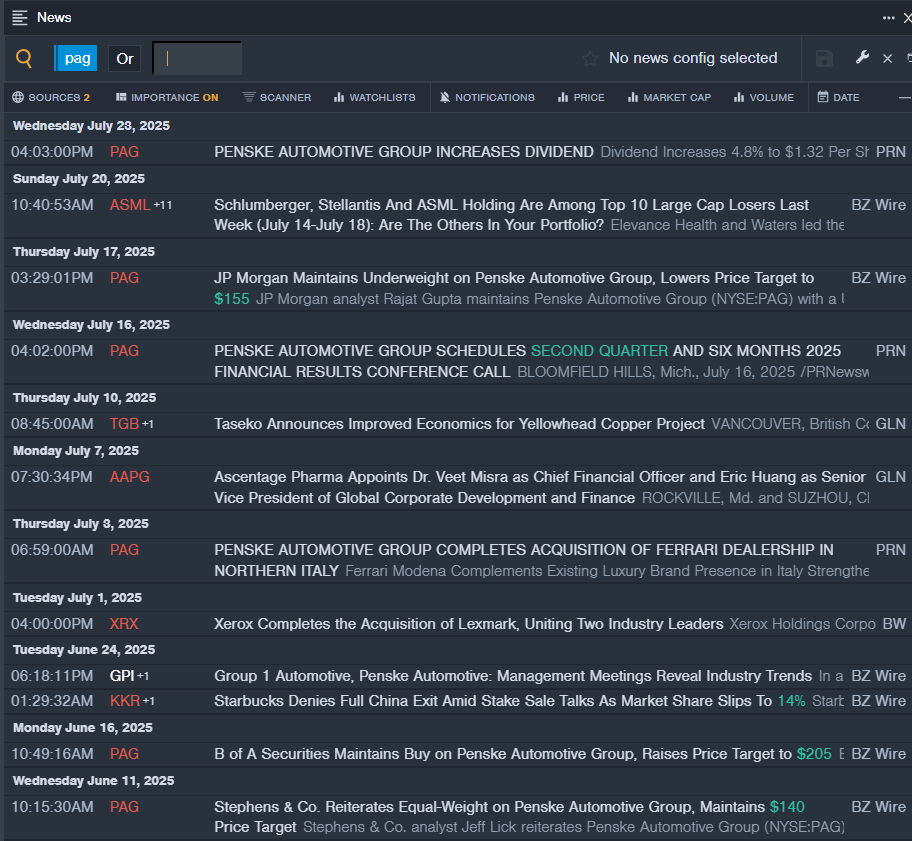
Task: Open the Sources 2 filter
Action: [51, 97]
